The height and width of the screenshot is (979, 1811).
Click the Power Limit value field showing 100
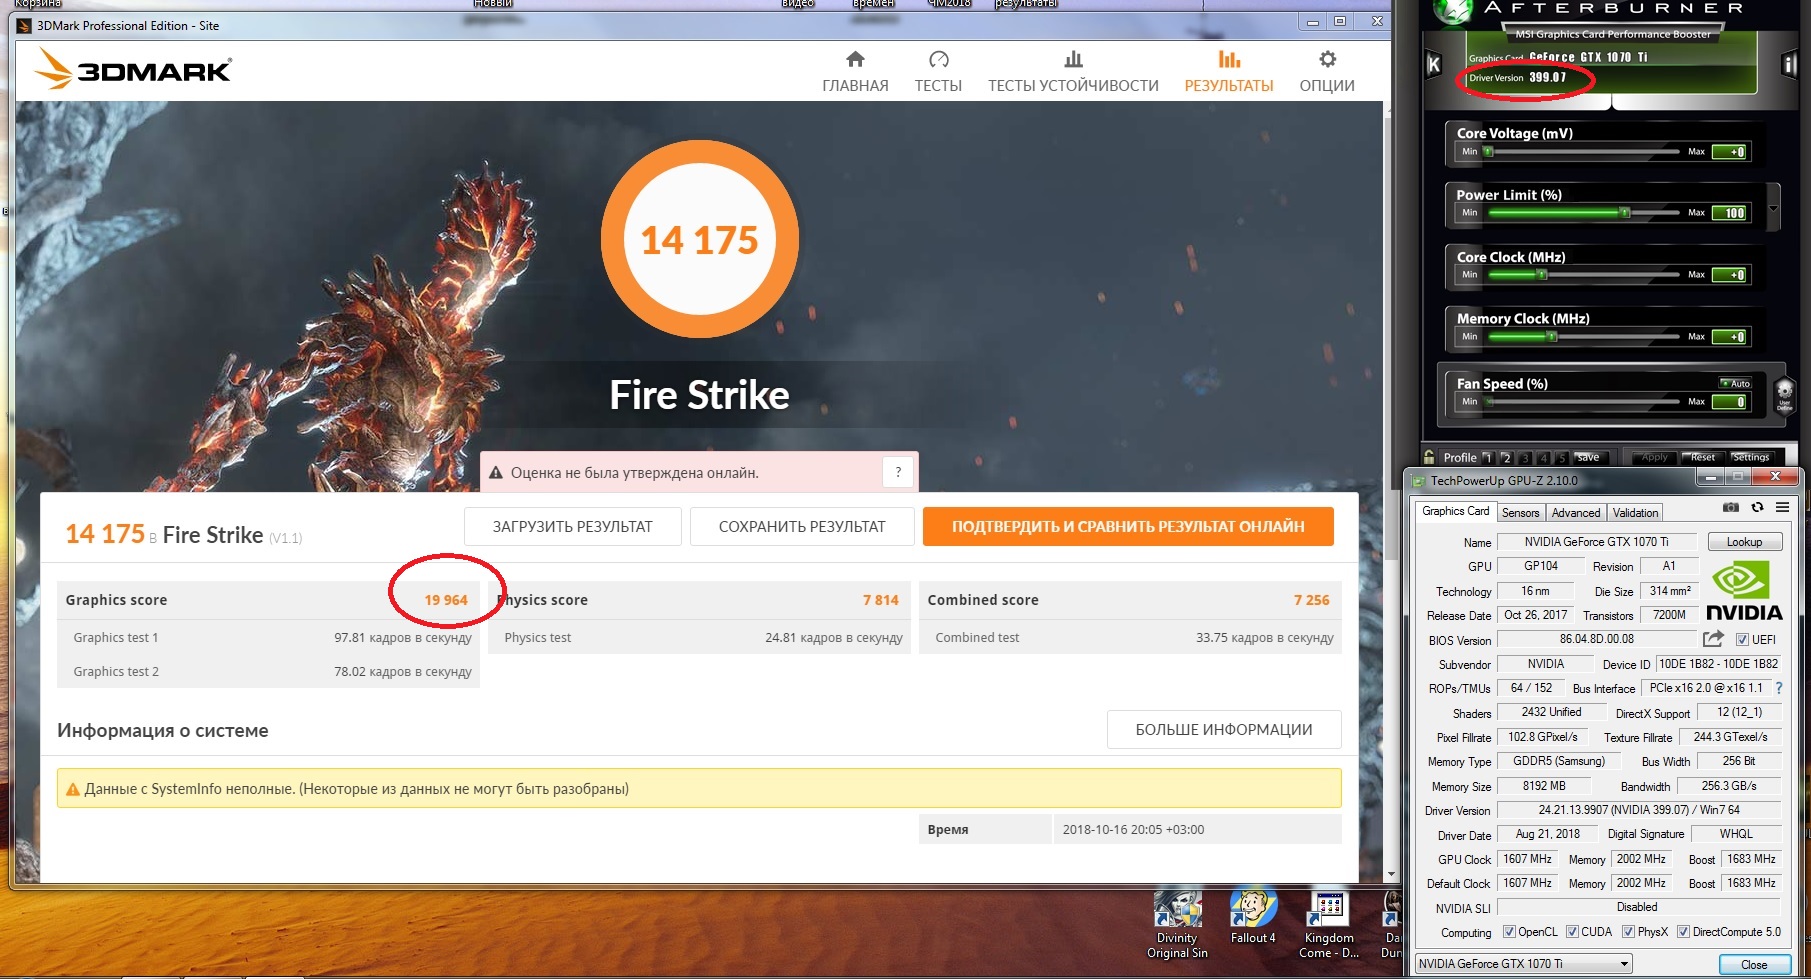(x=1729, y=213)
